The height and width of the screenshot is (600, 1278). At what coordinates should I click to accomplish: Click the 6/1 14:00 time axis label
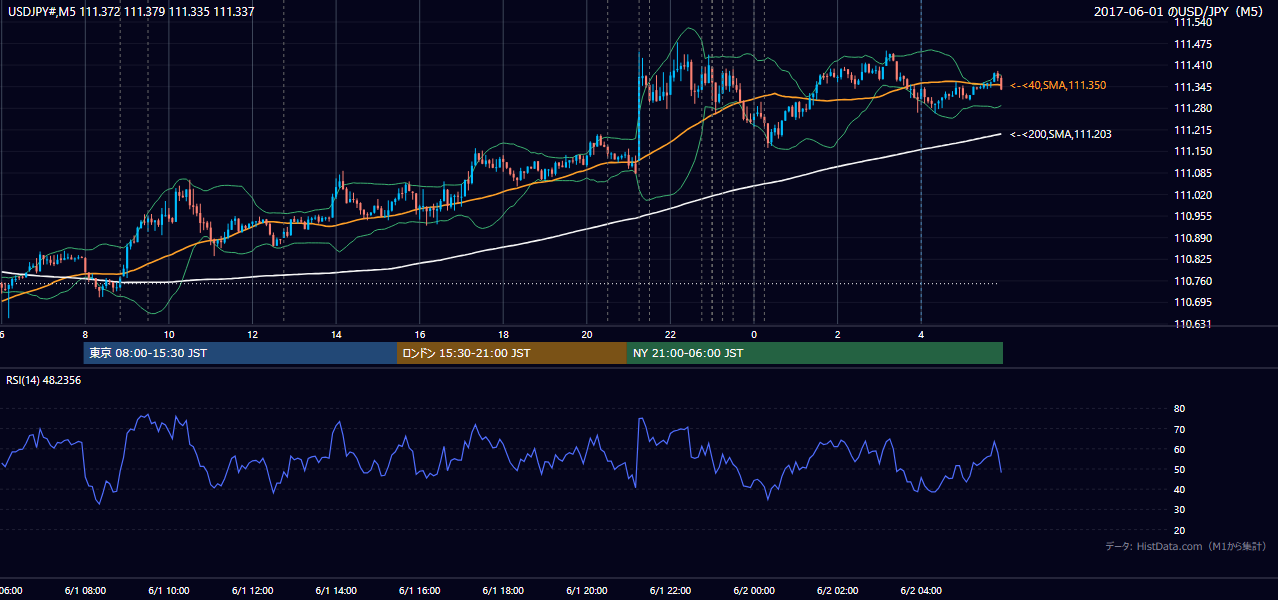(336, 590)
